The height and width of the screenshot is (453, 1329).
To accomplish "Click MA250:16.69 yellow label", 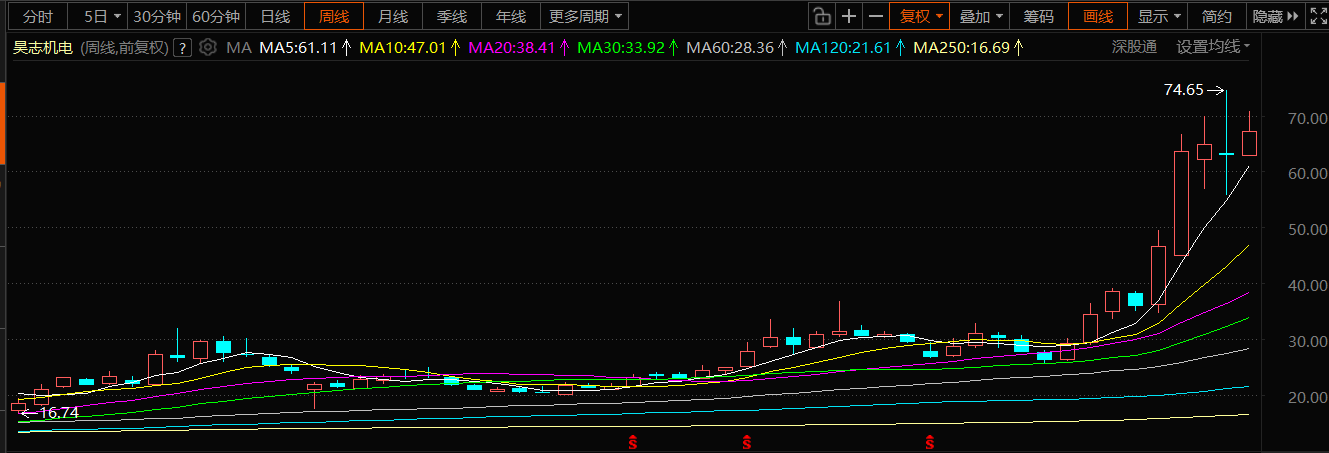I will click(962, 47).
